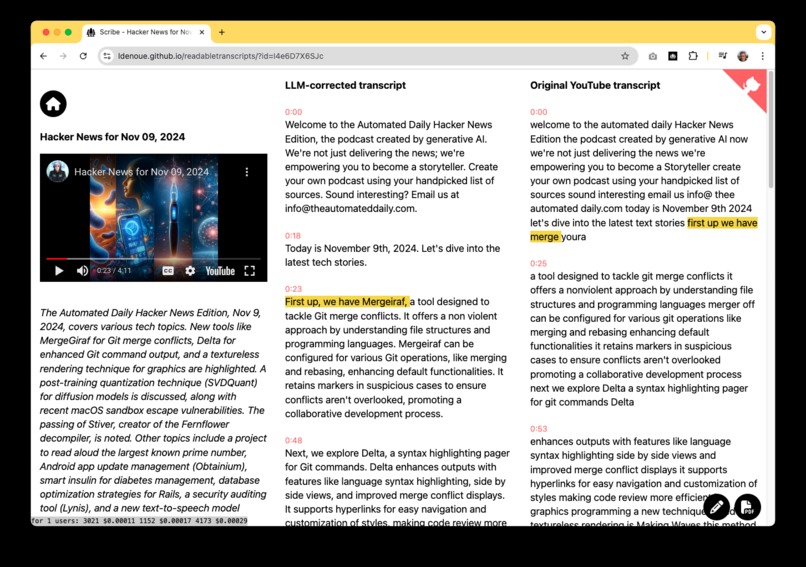
Task: Open the video three-dot more menu
Action: [247, 172]
